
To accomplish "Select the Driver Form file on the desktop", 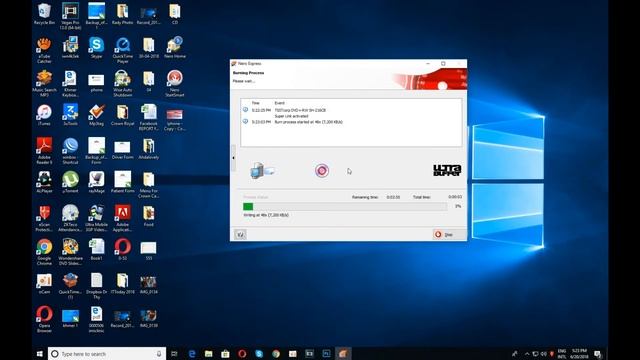I will [122, 149].
